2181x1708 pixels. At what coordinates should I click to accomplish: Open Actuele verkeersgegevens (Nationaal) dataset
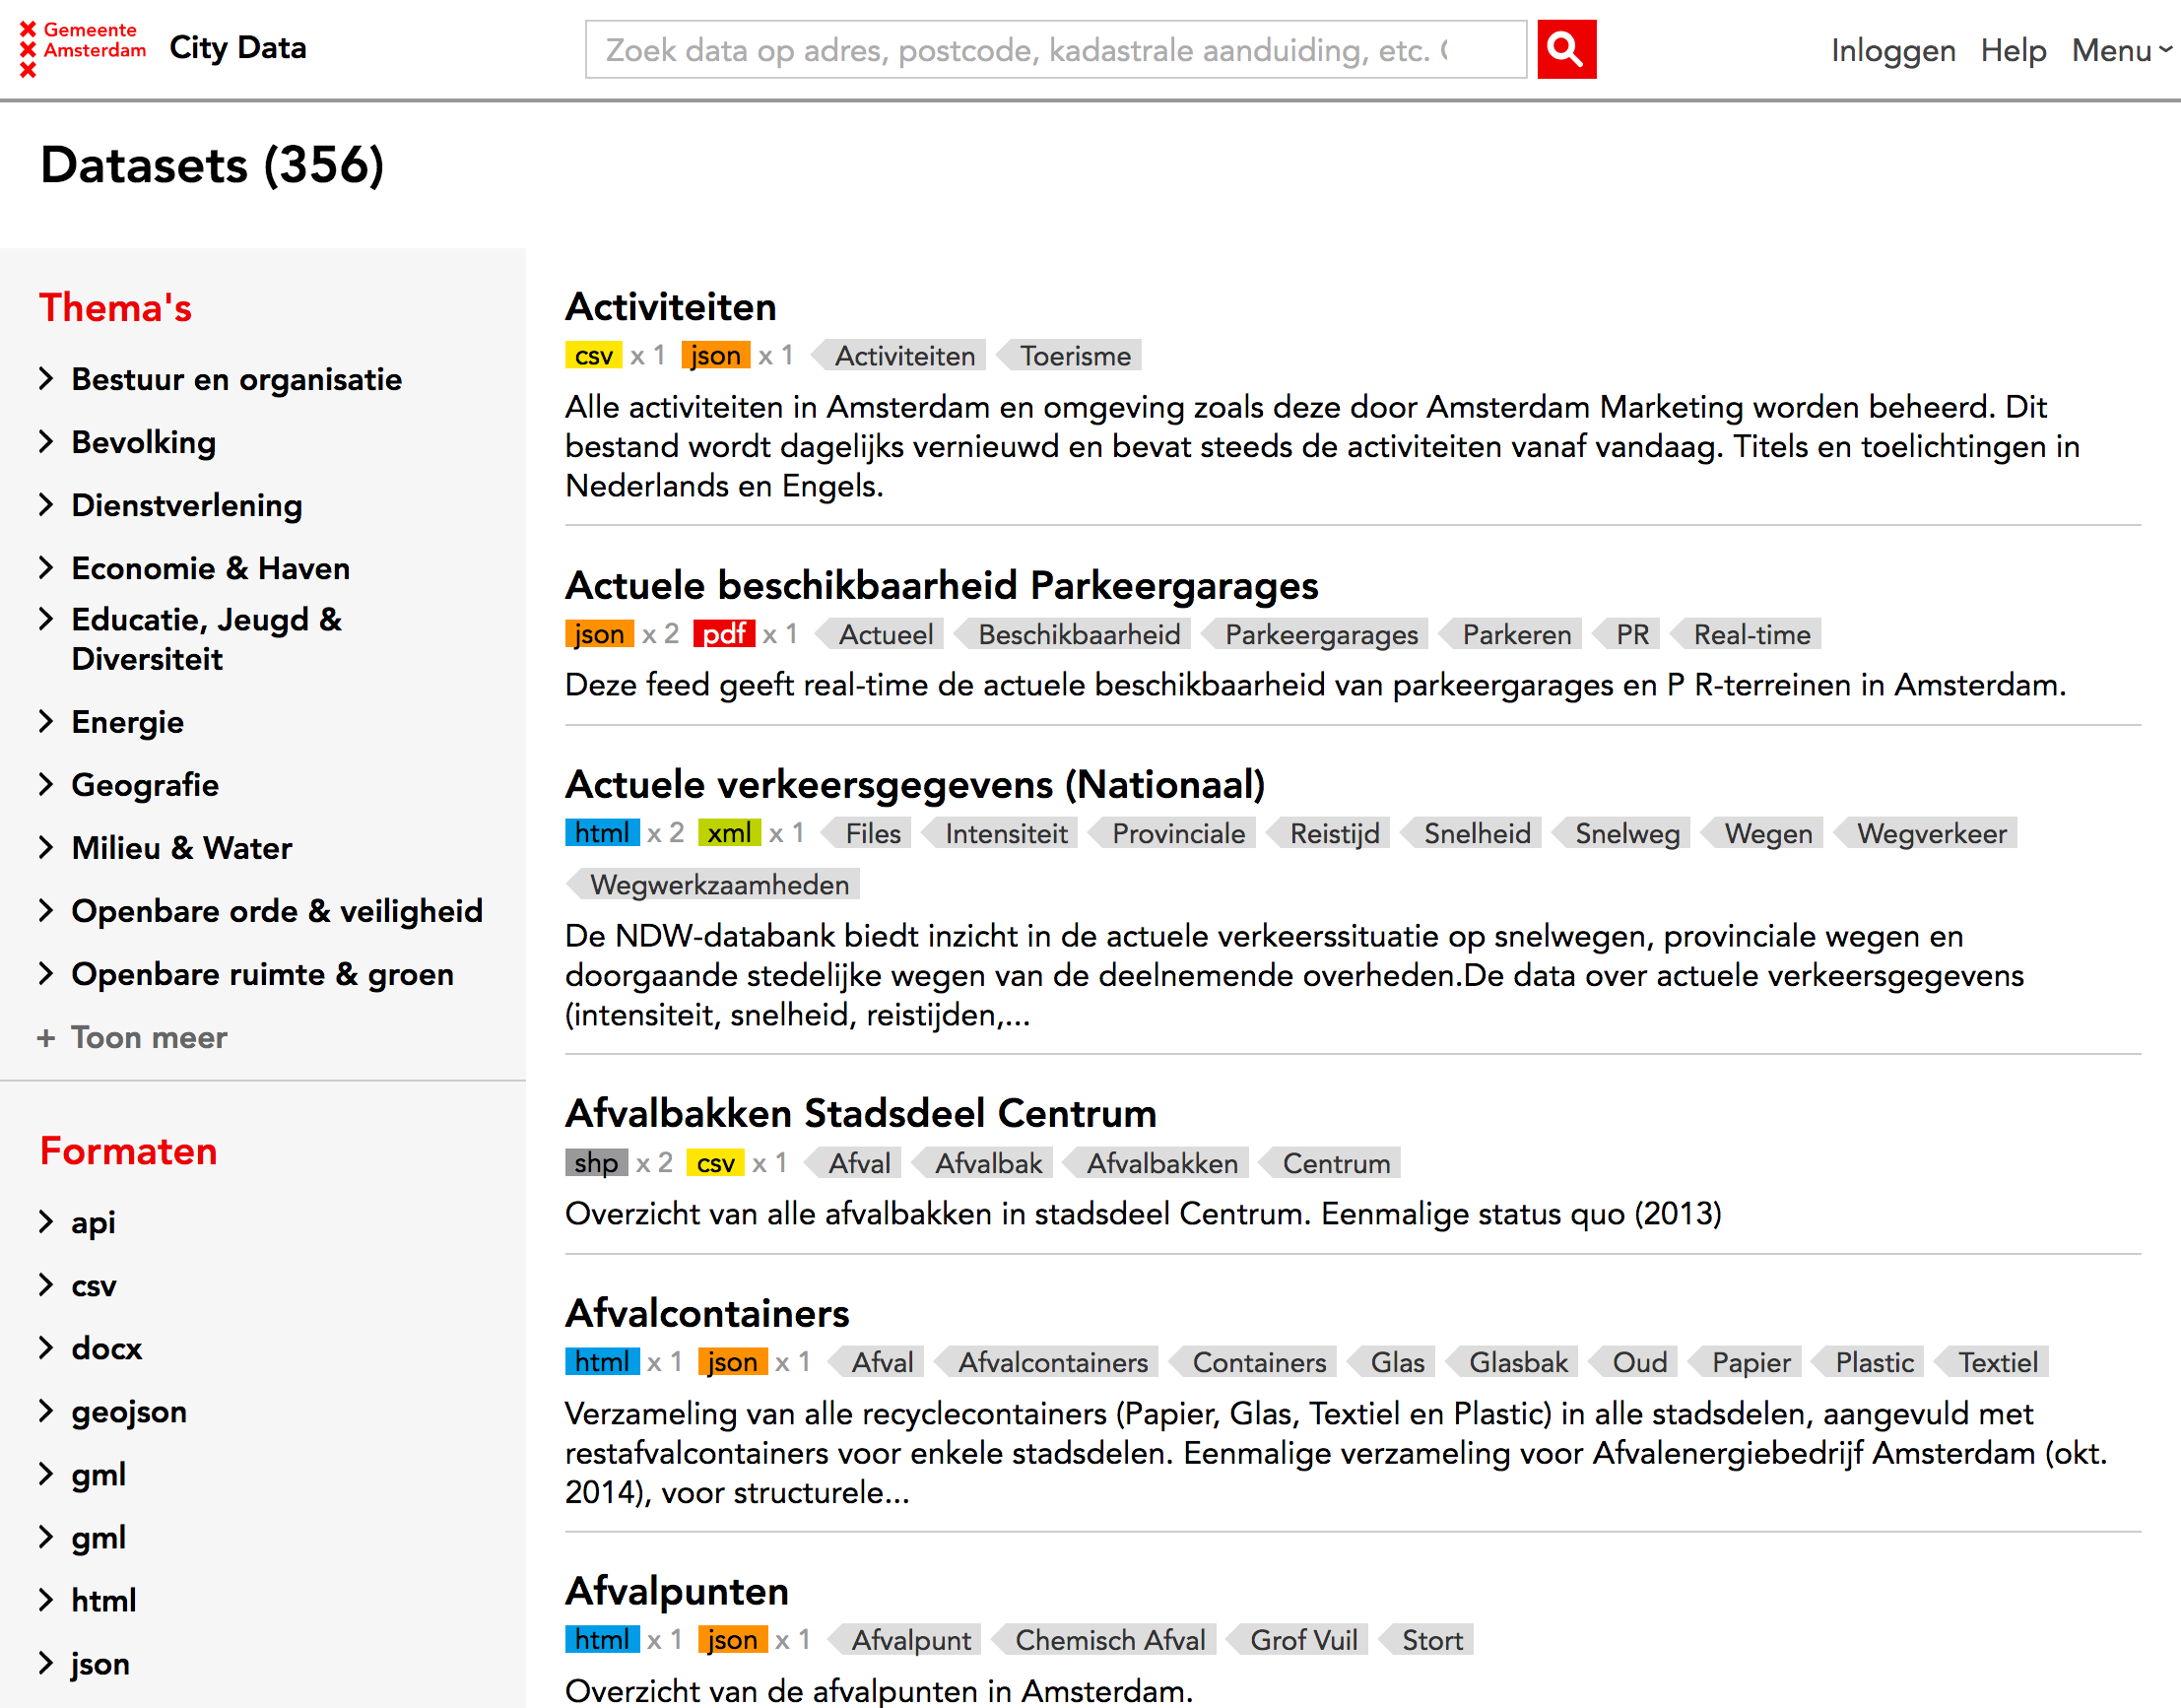[915, 784]
